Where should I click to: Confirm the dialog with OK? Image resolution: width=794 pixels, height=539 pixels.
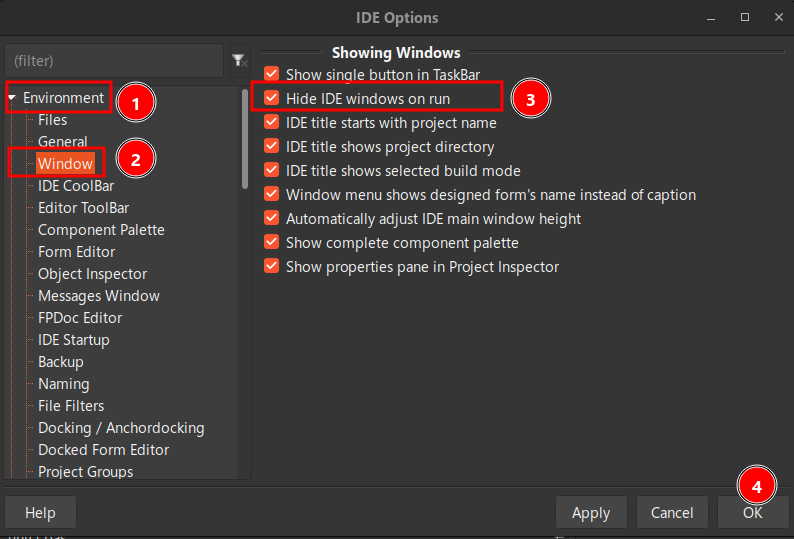[x=753, y=513]
